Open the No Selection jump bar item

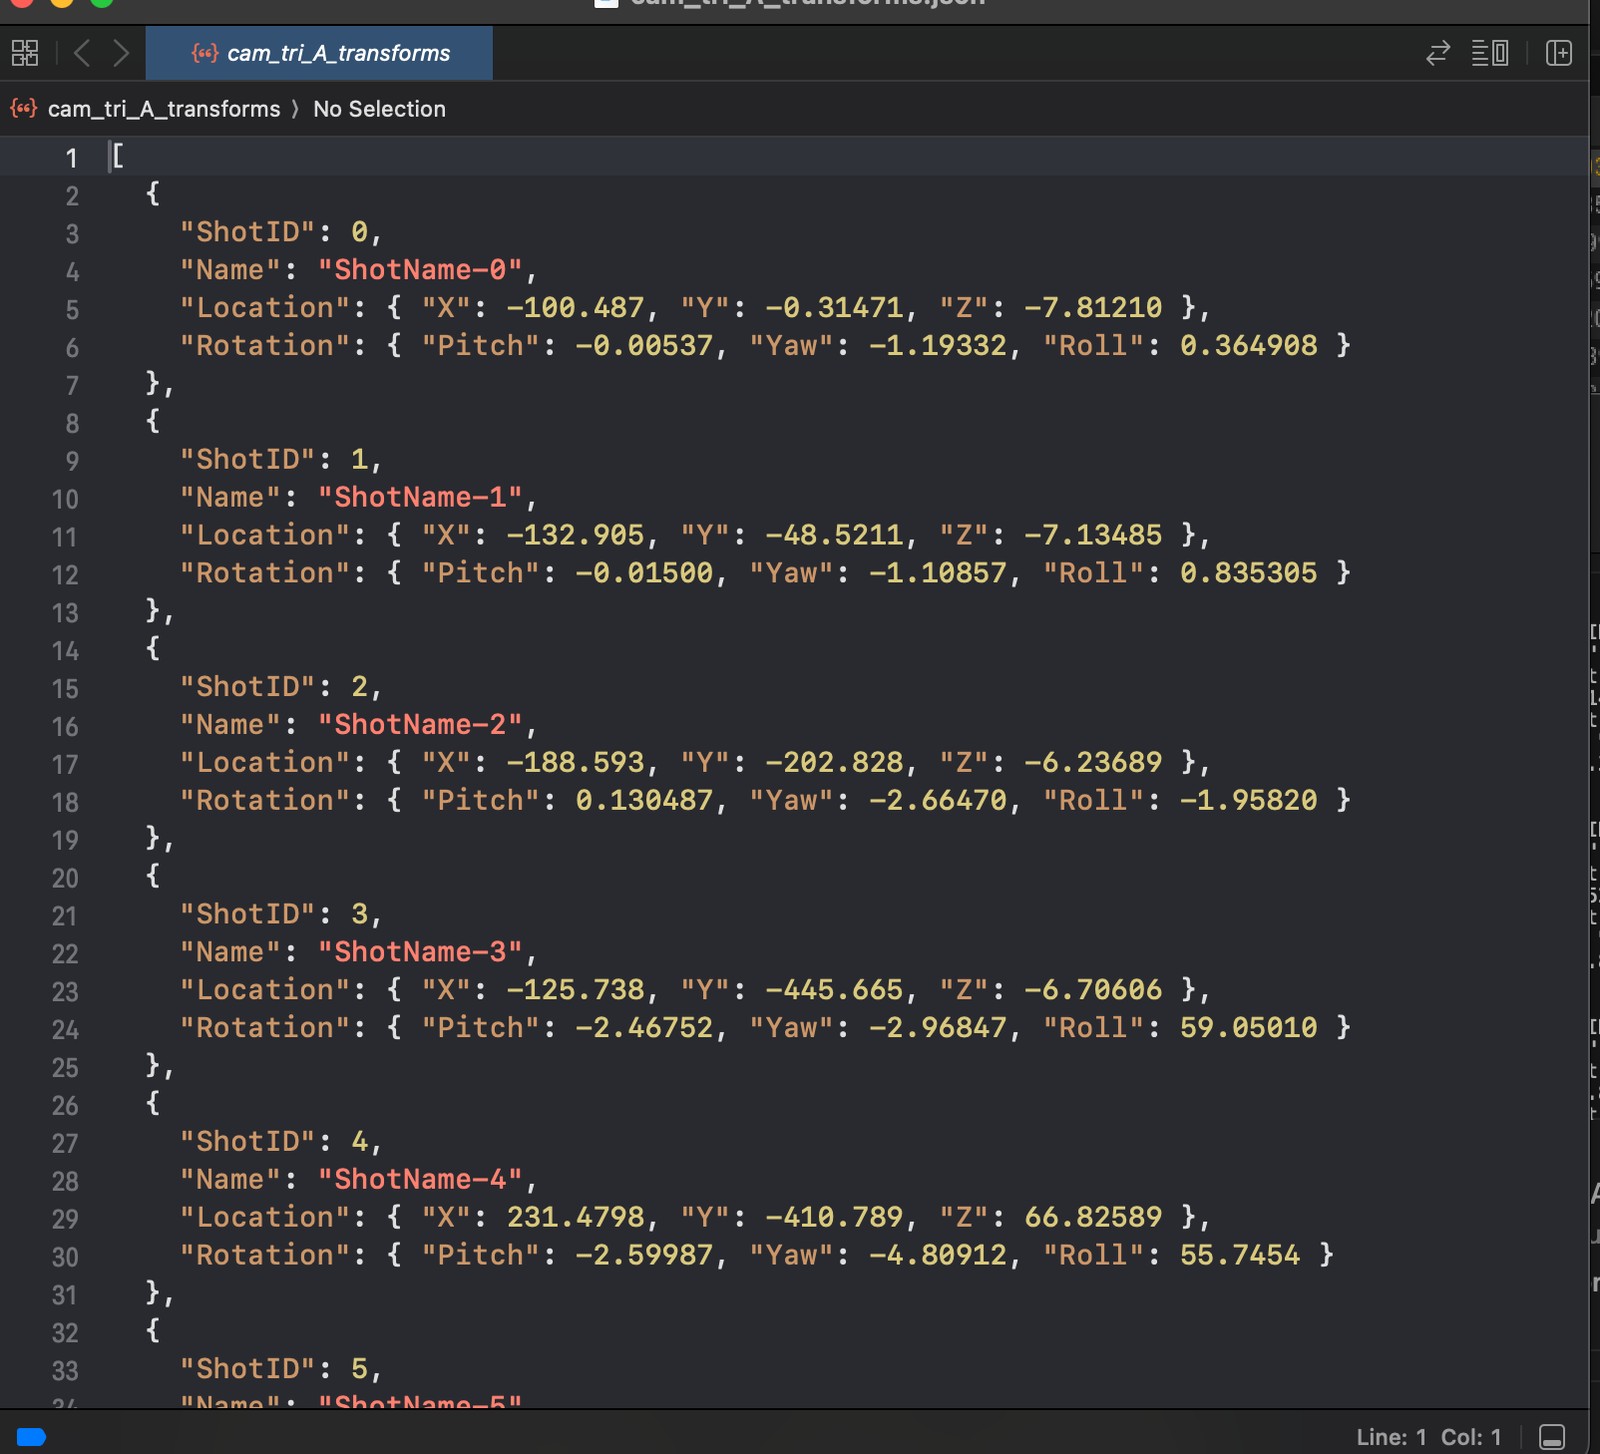pyautogui.click(x=379, y=109)
